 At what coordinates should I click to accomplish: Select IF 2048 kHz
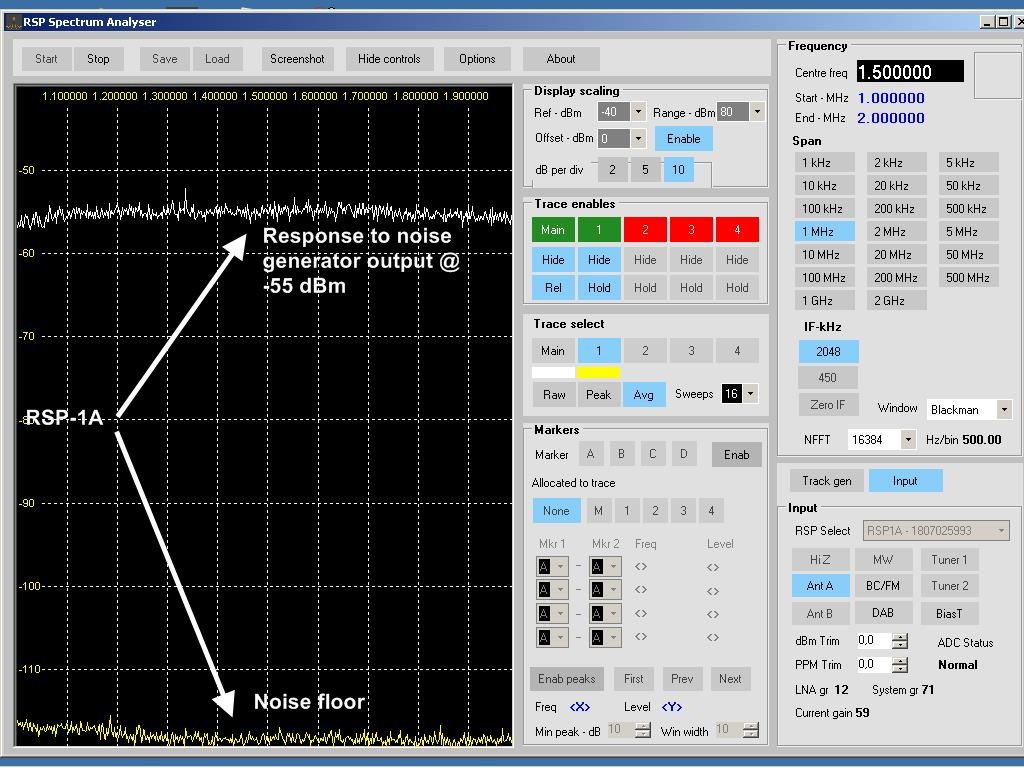tap(828, 351)
